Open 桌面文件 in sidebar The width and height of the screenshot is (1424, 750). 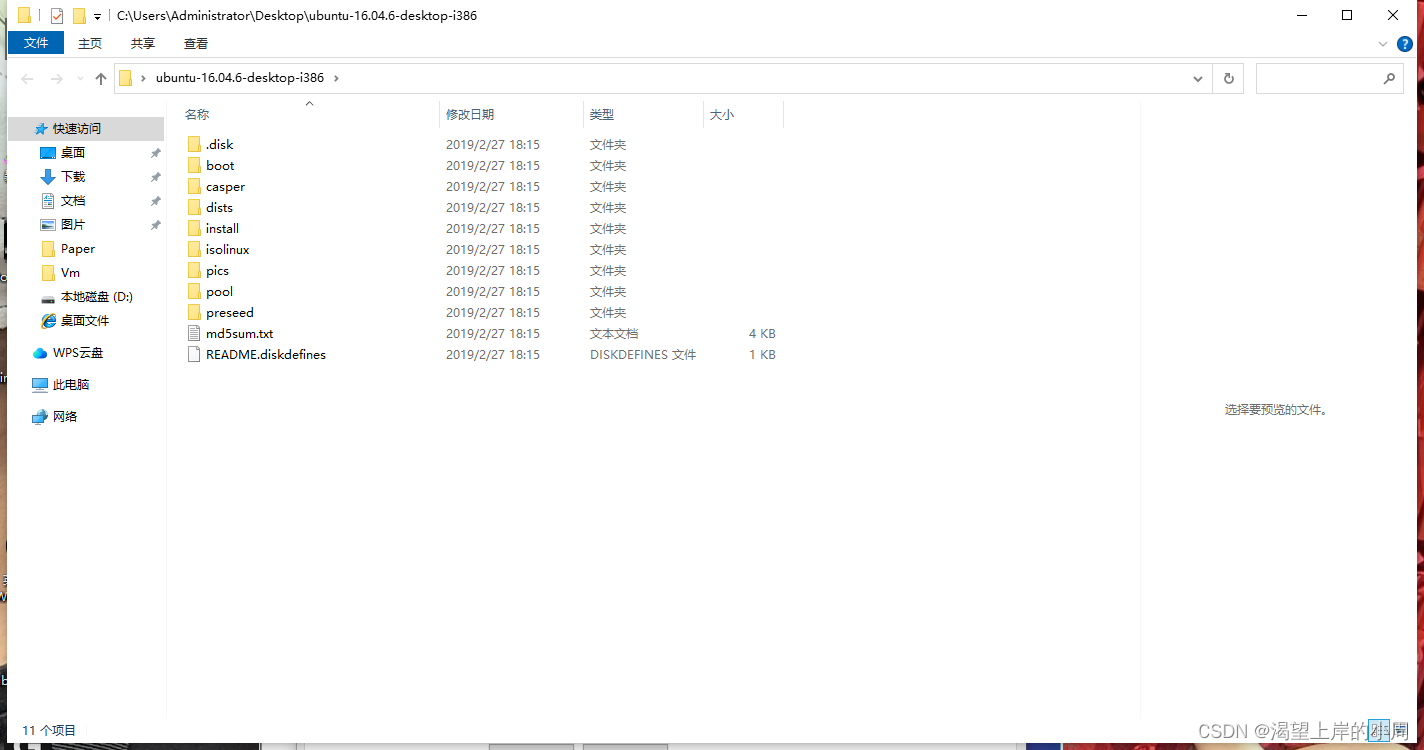click(x=86, y=320)
